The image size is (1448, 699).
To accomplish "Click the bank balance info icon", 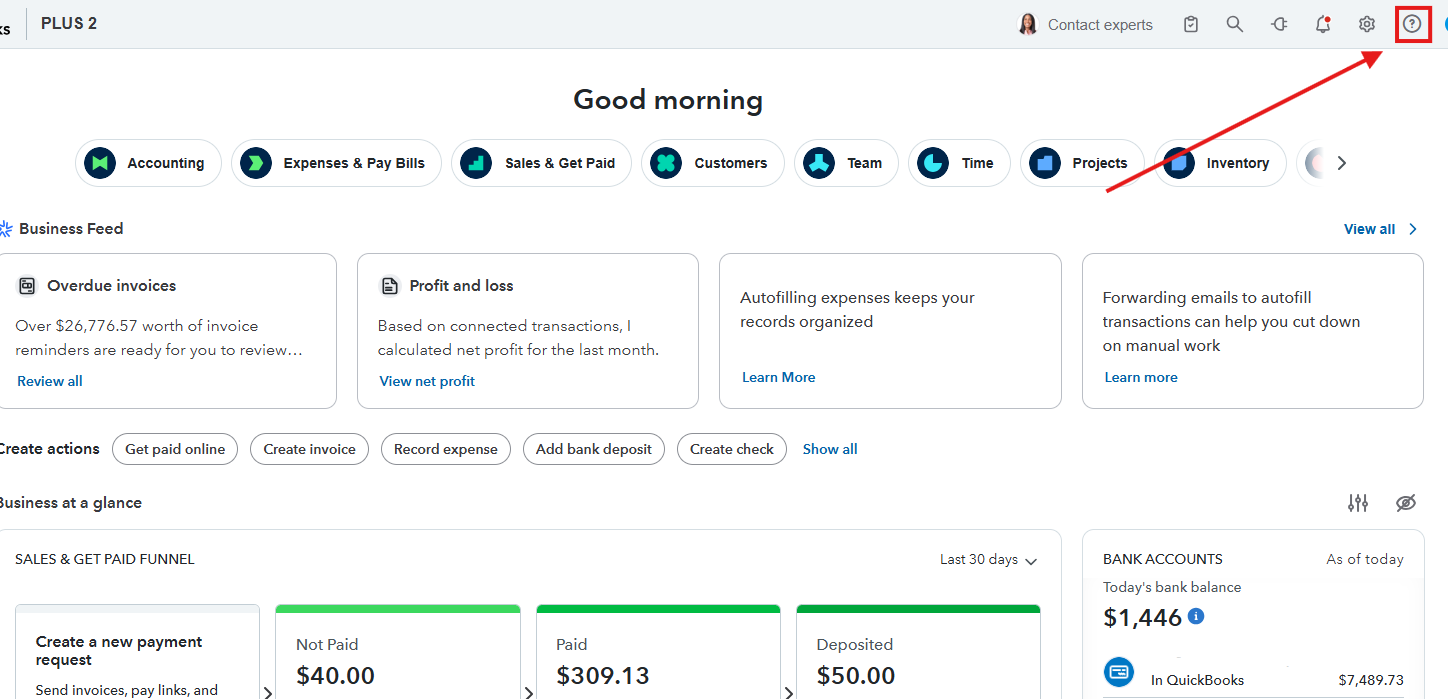I will pos(1196,616).
